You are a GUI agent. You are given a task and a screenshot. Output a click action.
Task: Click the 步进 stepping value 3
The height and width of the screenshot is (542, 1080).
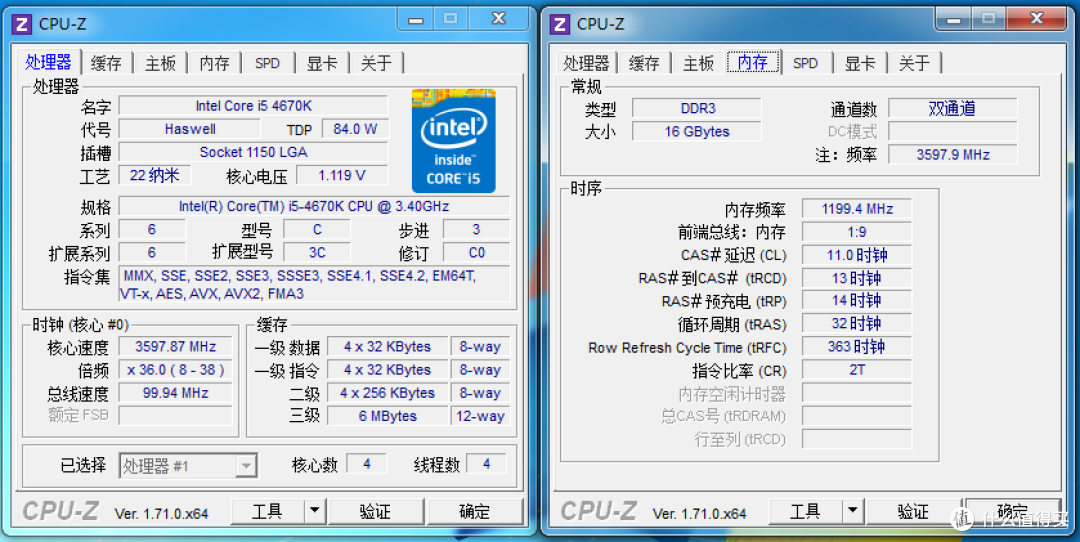pos(476,229)
